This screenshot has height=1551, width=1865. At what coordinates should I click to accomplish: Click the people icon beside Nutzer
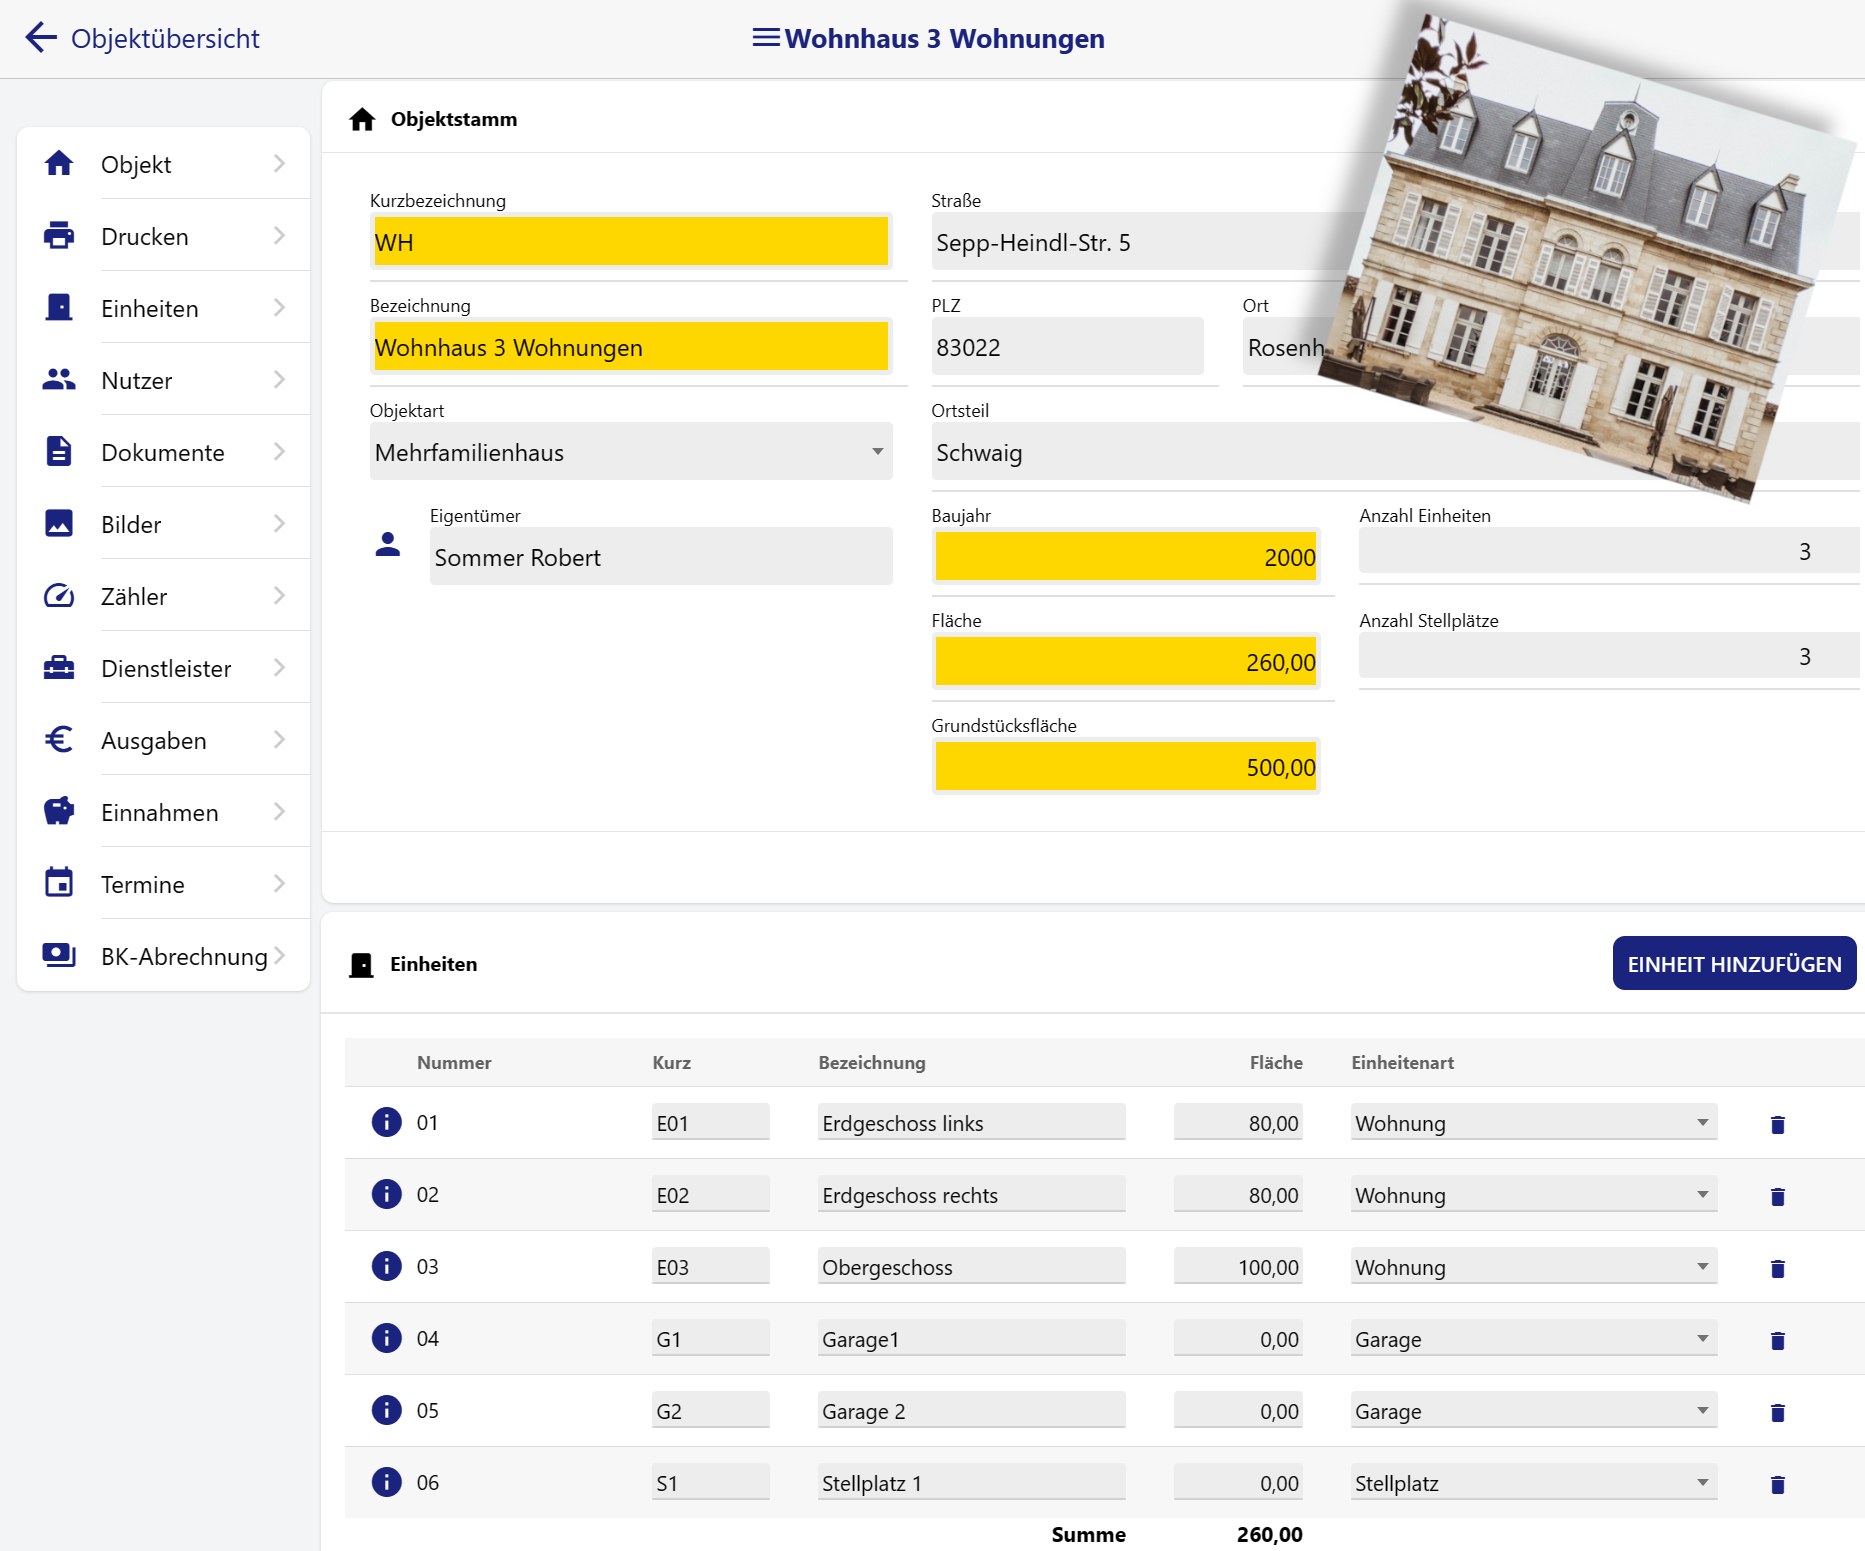tap(59, 379)
